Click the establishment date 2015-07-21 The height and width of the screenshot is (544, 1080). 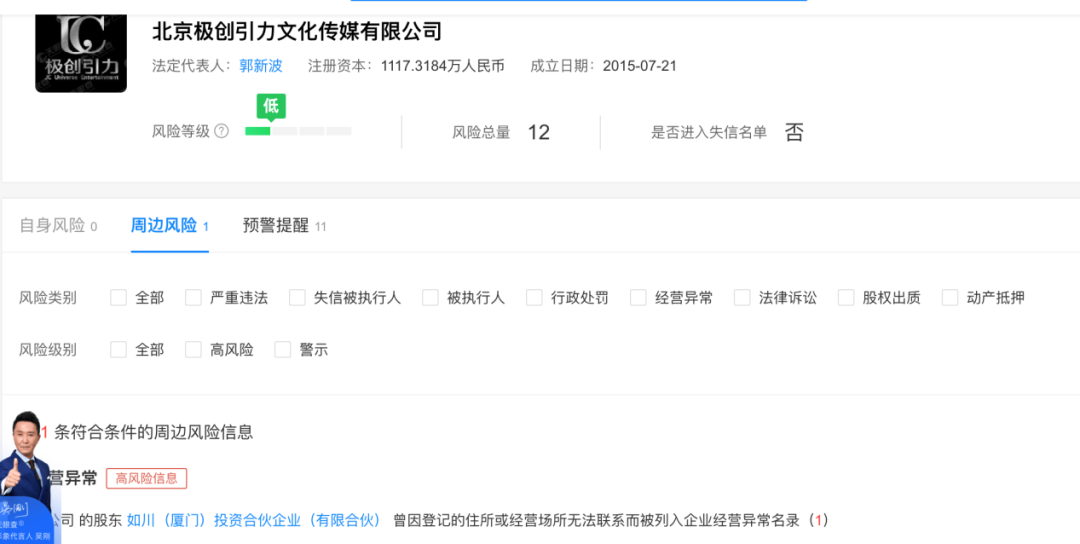coord(640,66)
